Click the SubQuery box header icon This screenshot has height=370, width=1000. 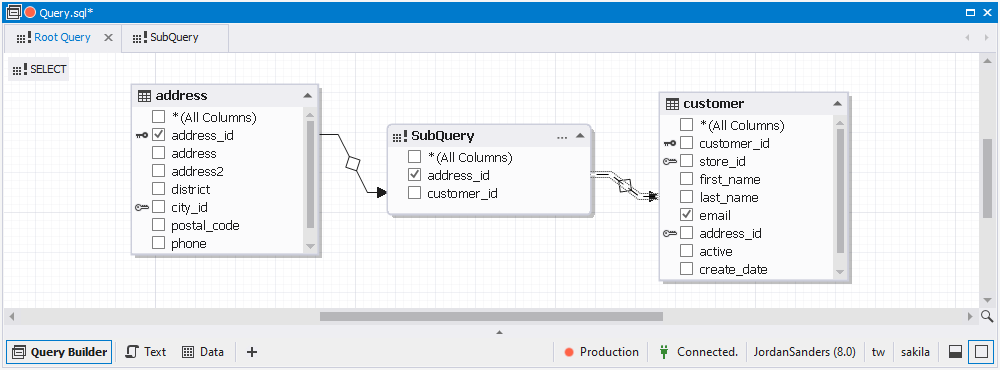tap(400, 136)
